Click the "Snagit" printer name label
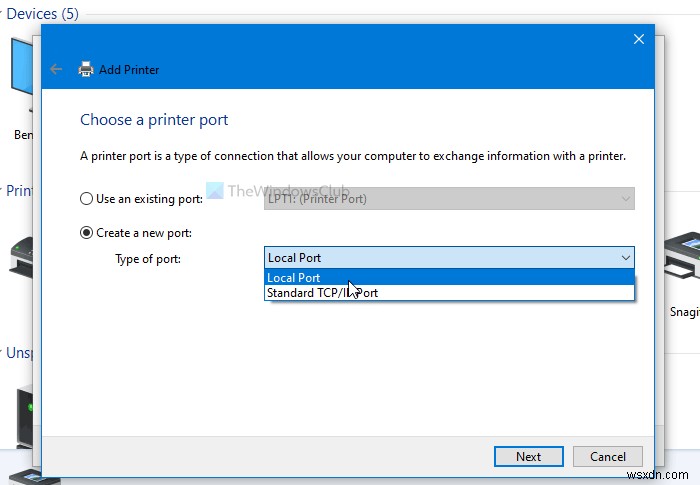Screen dimensions: 700x485 click(684, 312)
